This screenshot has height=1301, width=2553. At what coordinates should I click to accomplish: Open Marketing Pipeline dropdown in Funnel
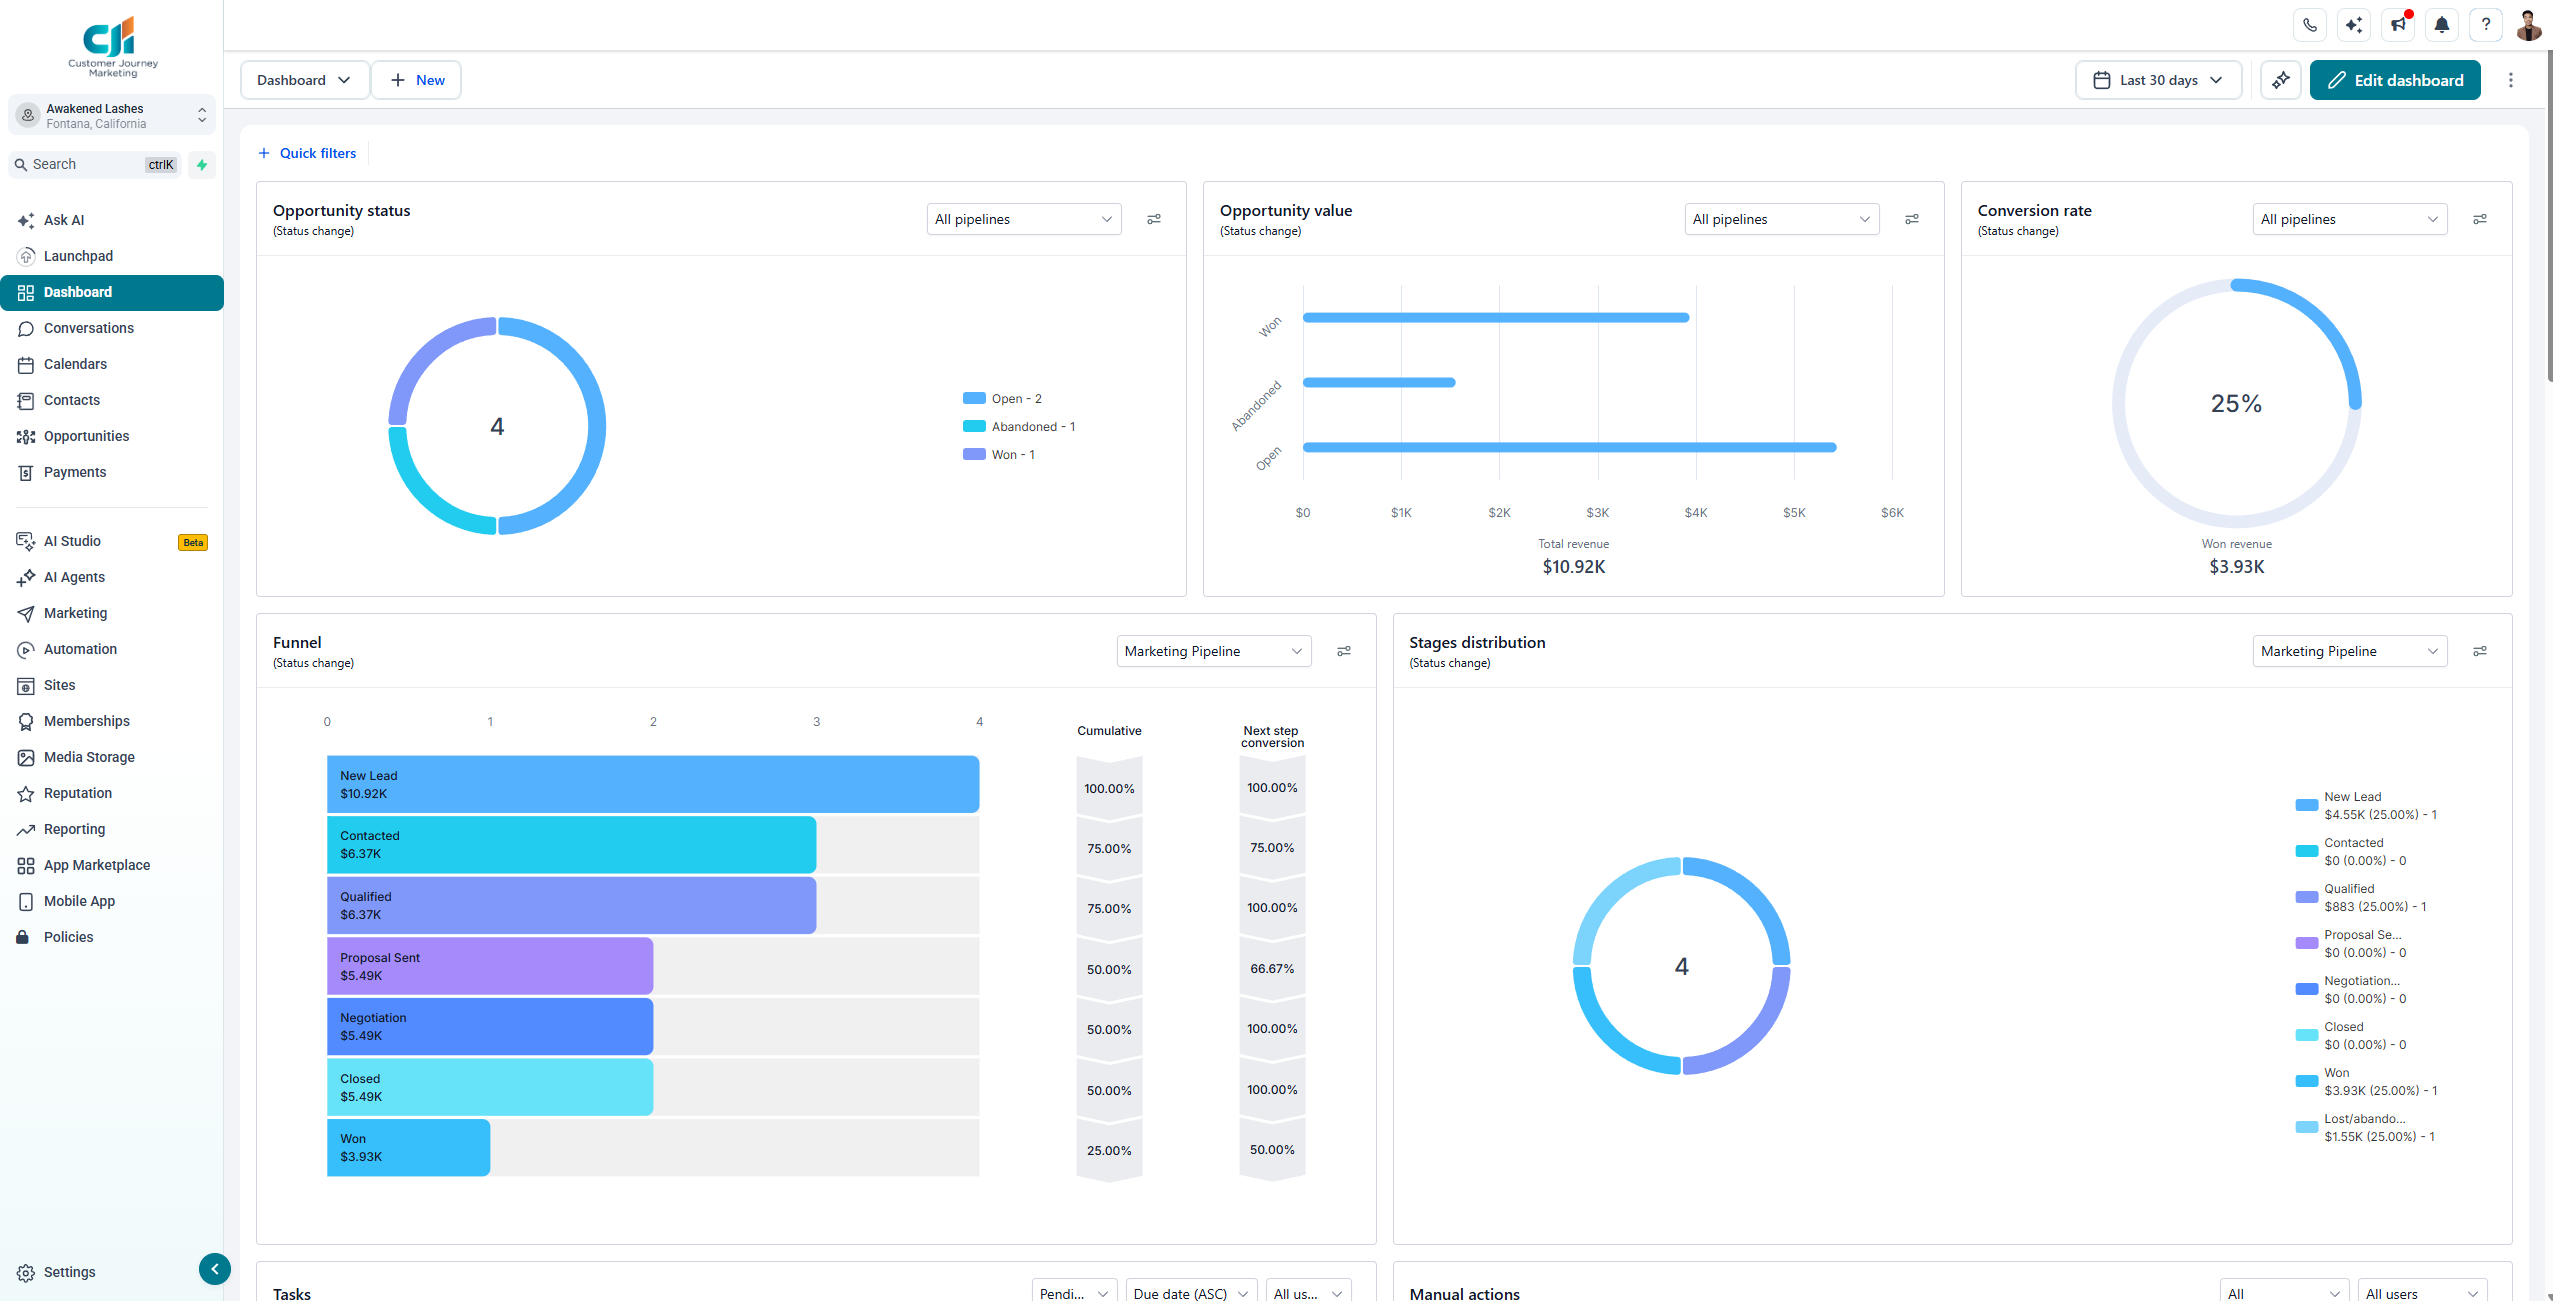coord(1214,651)
